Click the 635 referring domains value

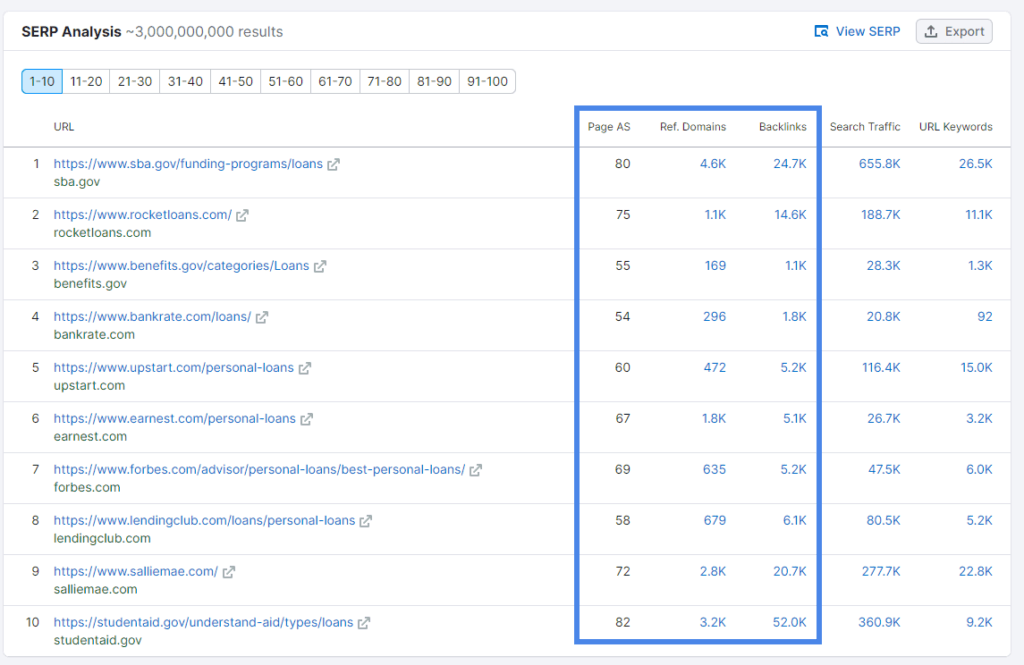click(714, 470)
